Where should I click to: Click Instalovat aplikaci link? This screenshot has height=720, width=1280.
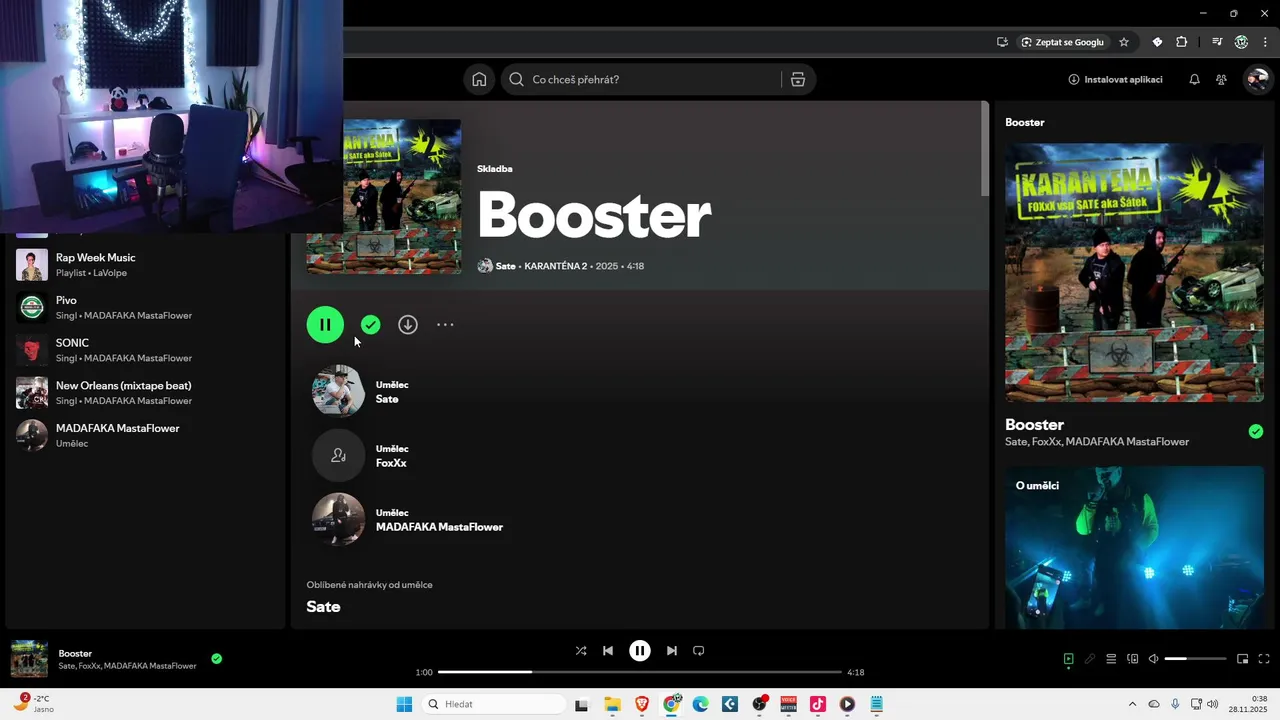pos(1115,79)
